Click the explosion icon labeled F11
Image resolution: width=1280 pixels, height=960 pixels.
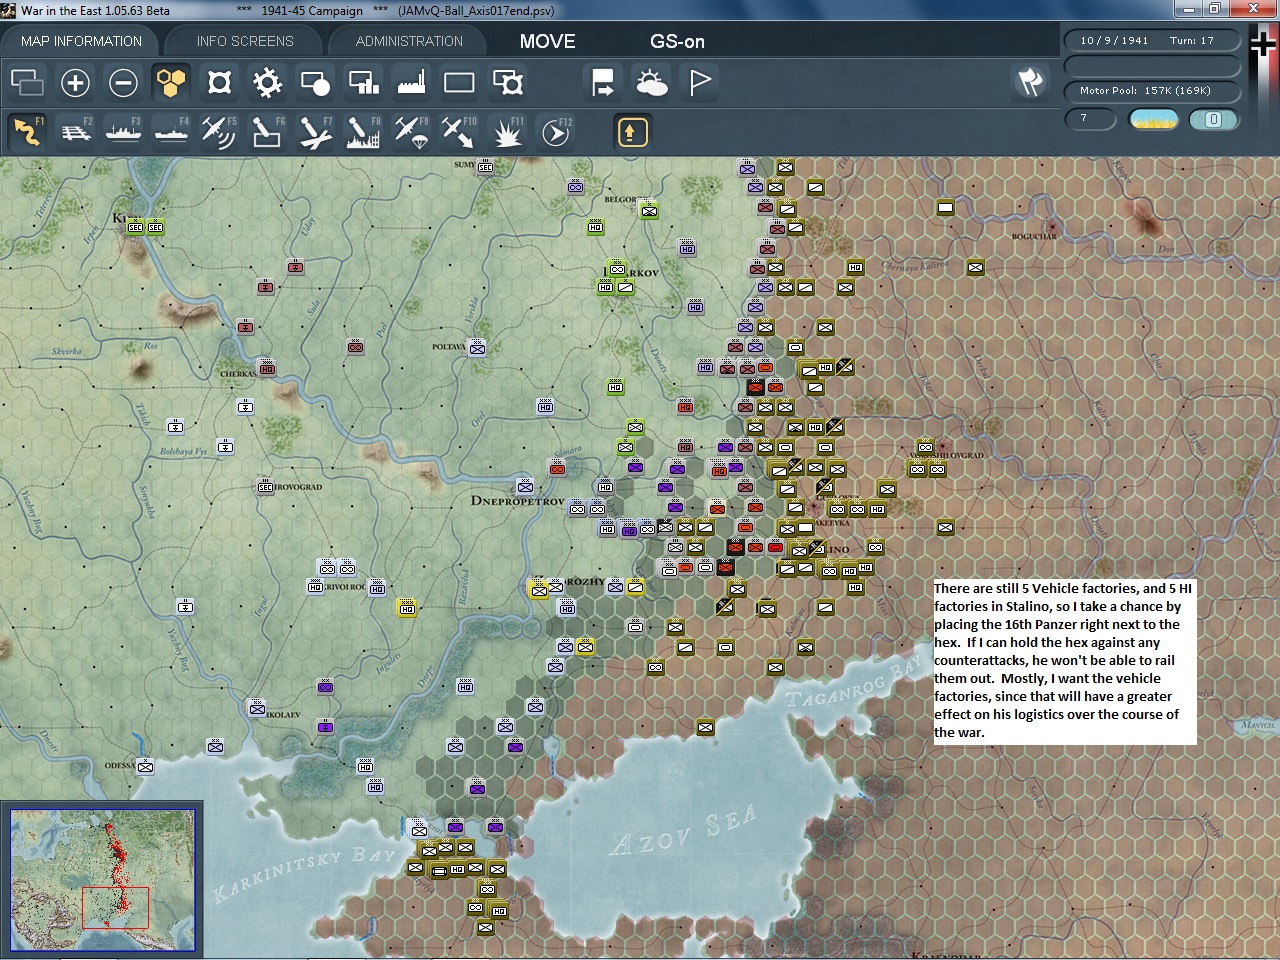pos(507,131)
